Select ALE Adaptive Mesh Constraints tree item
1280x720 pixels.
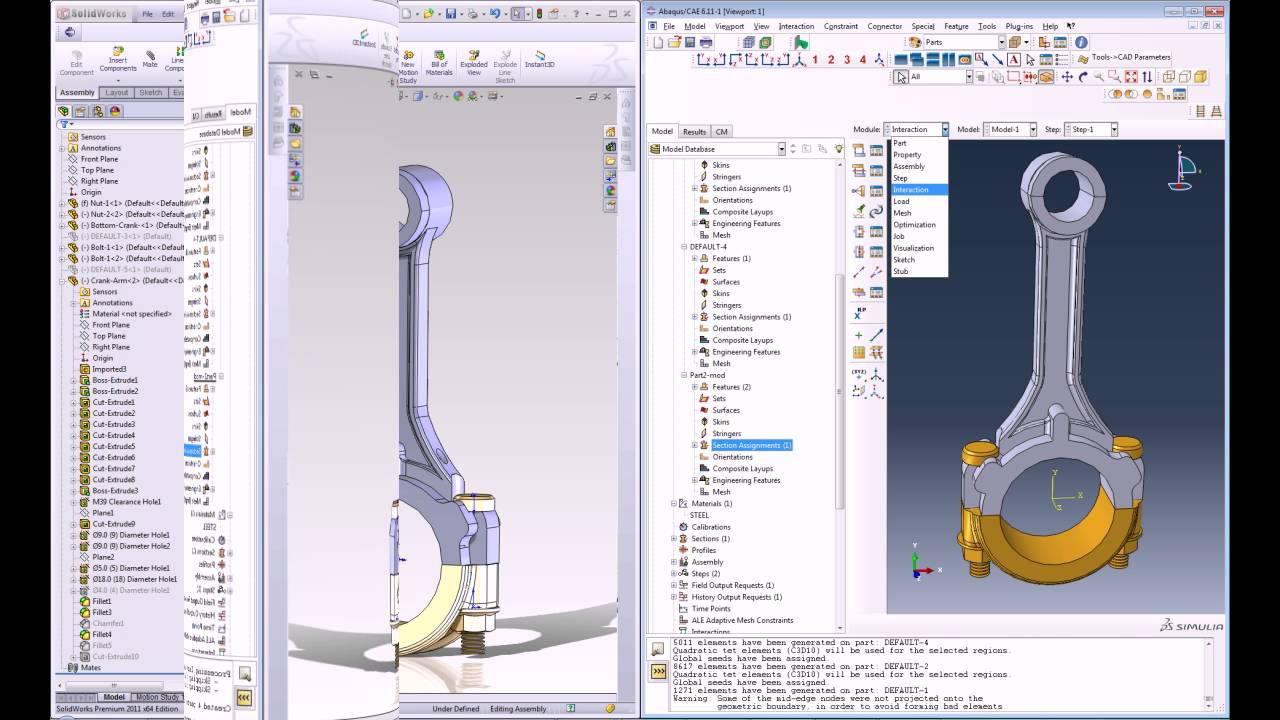[x=742, y=620]
